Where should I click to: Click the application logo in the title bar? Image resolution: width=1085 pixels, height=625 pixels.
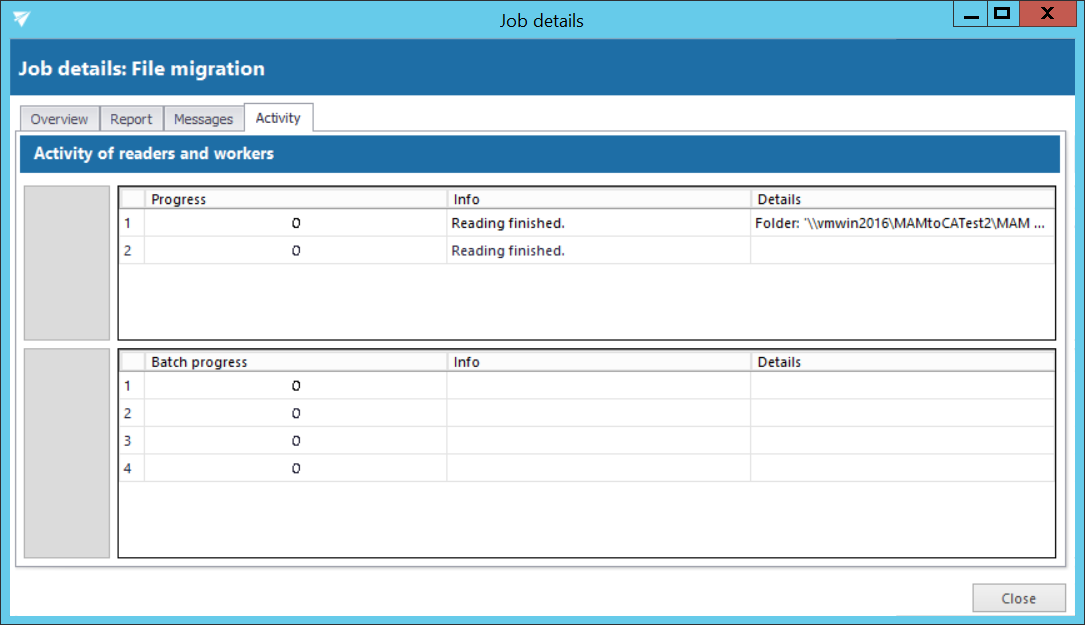coord(22,19)
